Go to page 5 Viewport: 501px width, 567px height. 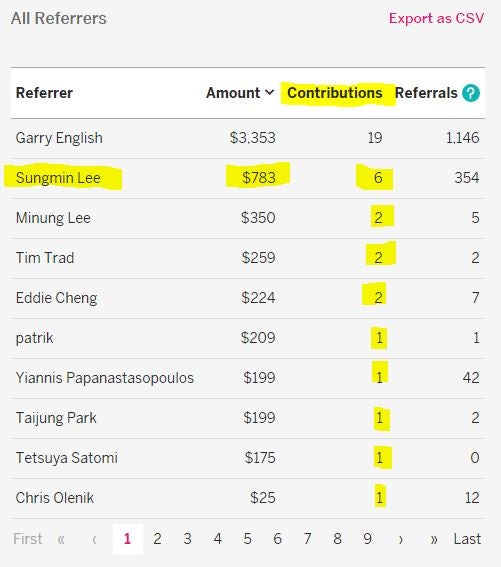point(247,539)
